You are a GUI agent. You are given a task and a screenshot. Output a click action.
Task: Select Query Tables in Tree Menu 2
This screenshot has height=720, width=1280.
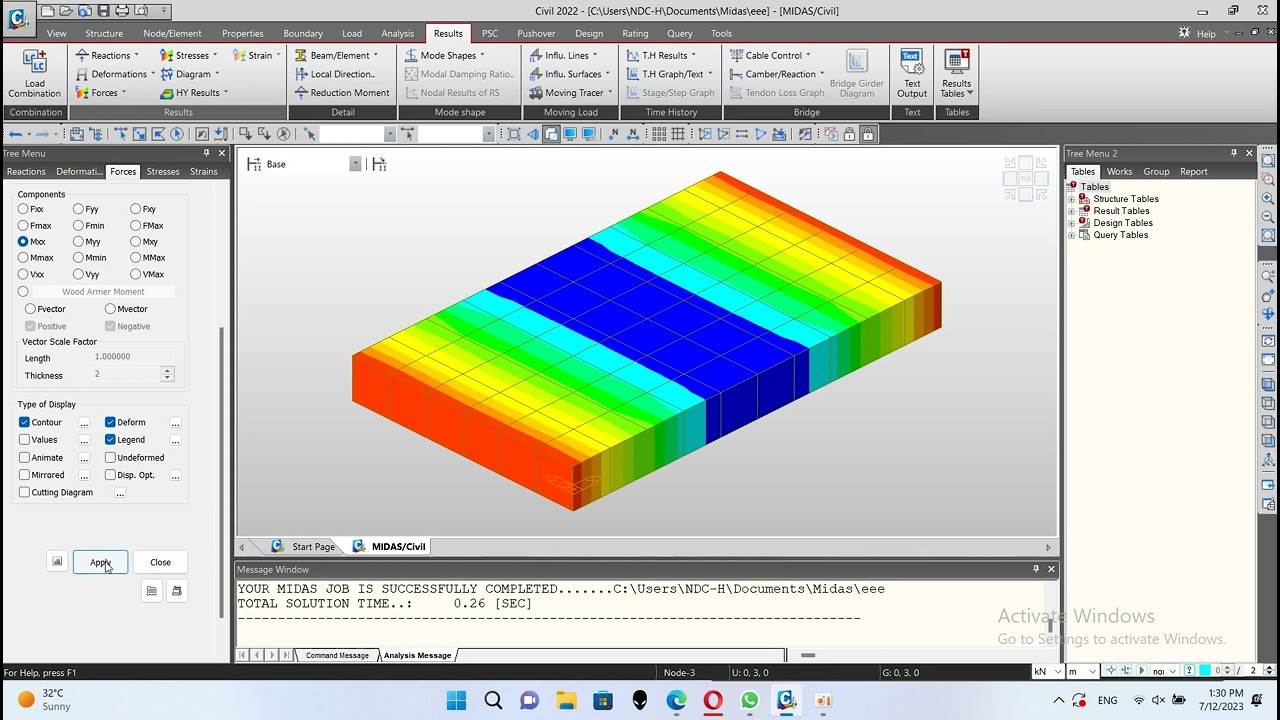(x=1120, y=235)
